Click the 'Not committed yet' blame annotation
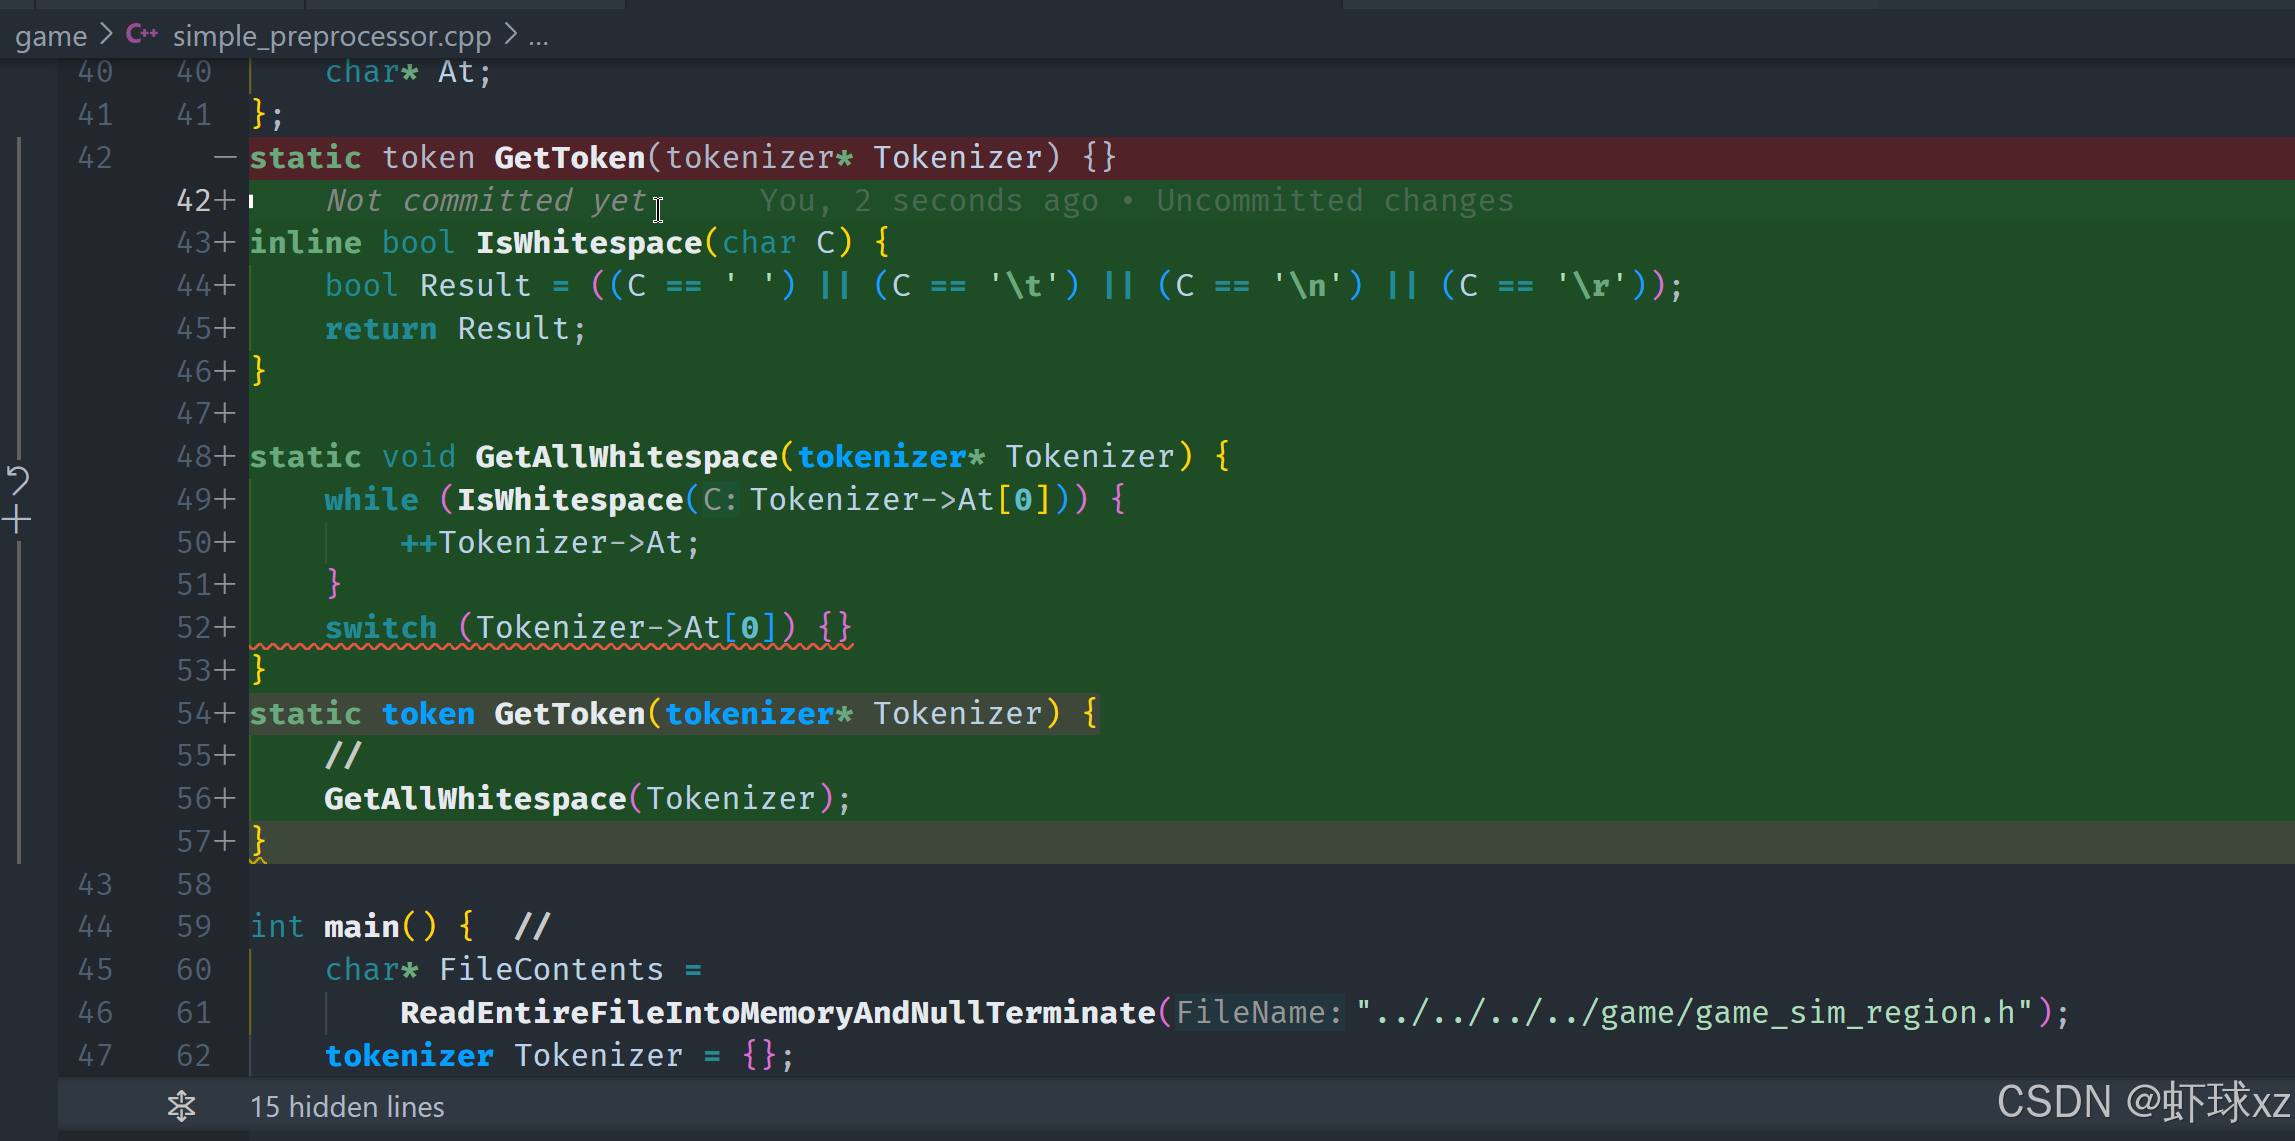The width and height of the screenshot is (2295, 1141). coord(486,201)
